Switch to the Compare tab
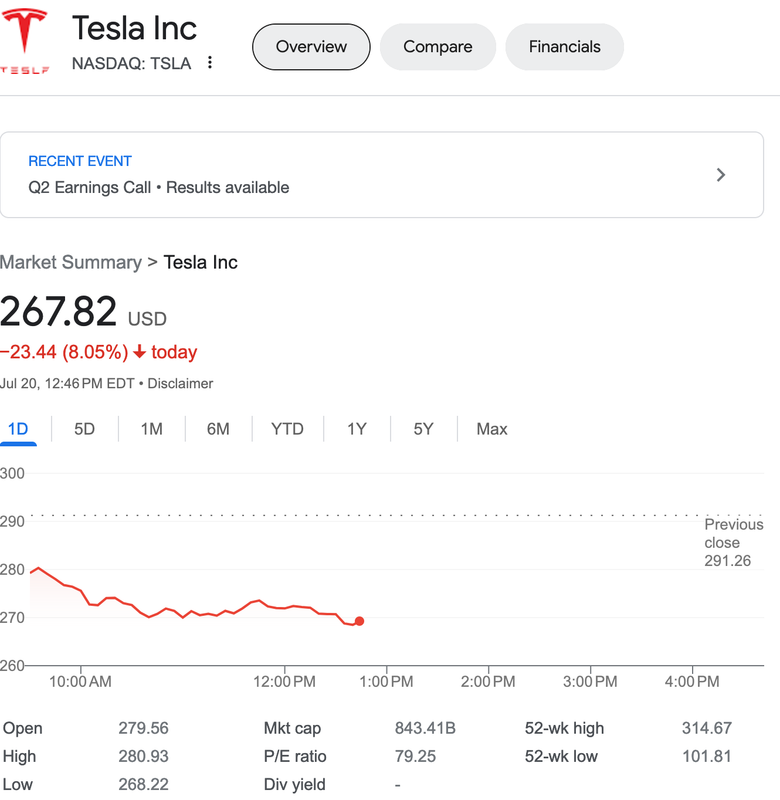 (438, 47)
